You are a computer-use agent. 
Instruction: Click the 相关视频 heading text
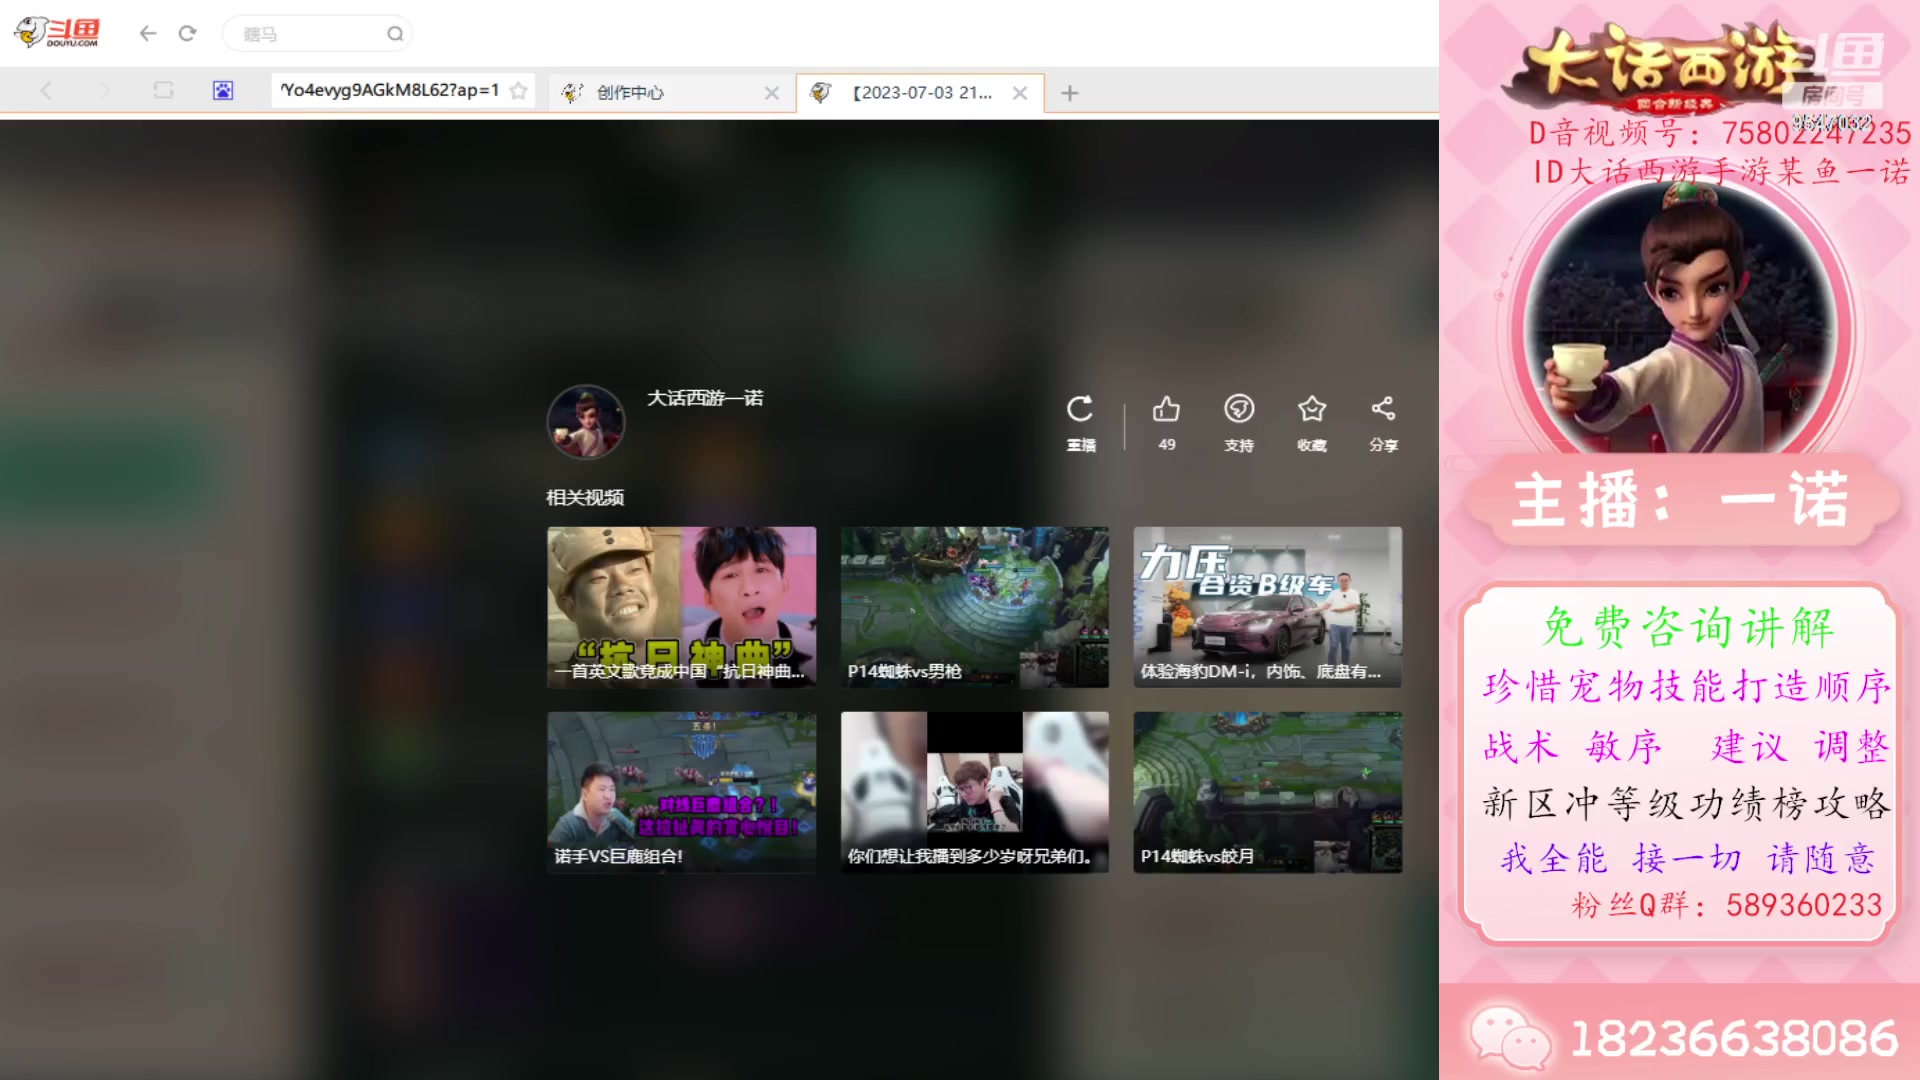click(x=585, y=497)
